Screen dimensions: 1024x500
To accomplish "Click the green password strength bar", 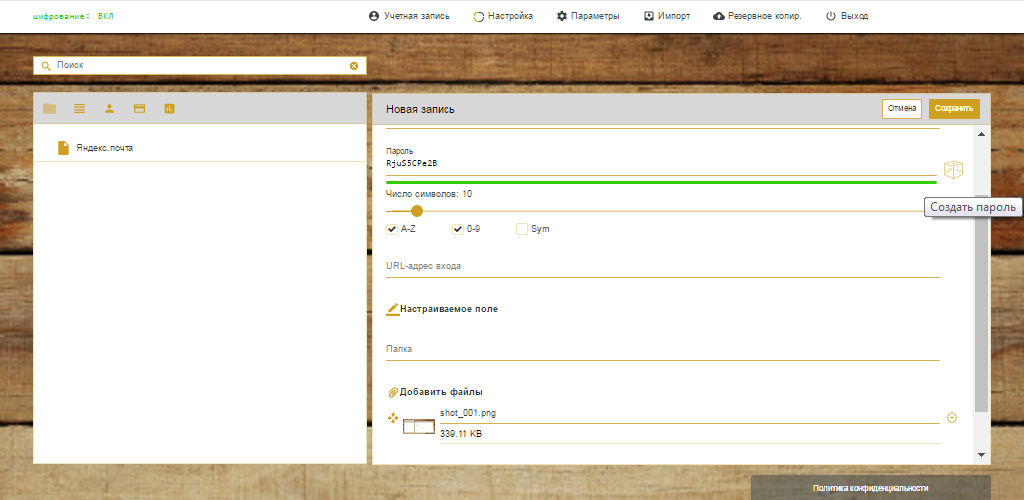I will (x=661, y=182).
